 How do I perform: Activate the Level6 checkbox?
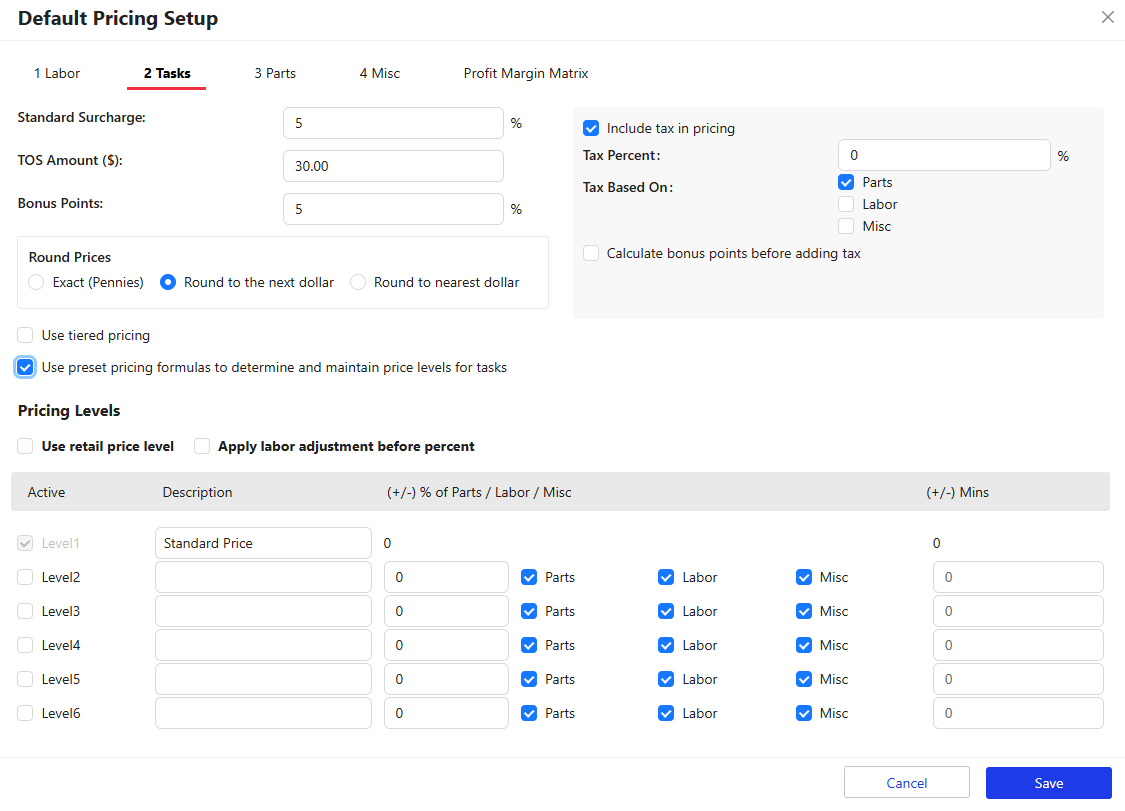click(x=25, y=713)
